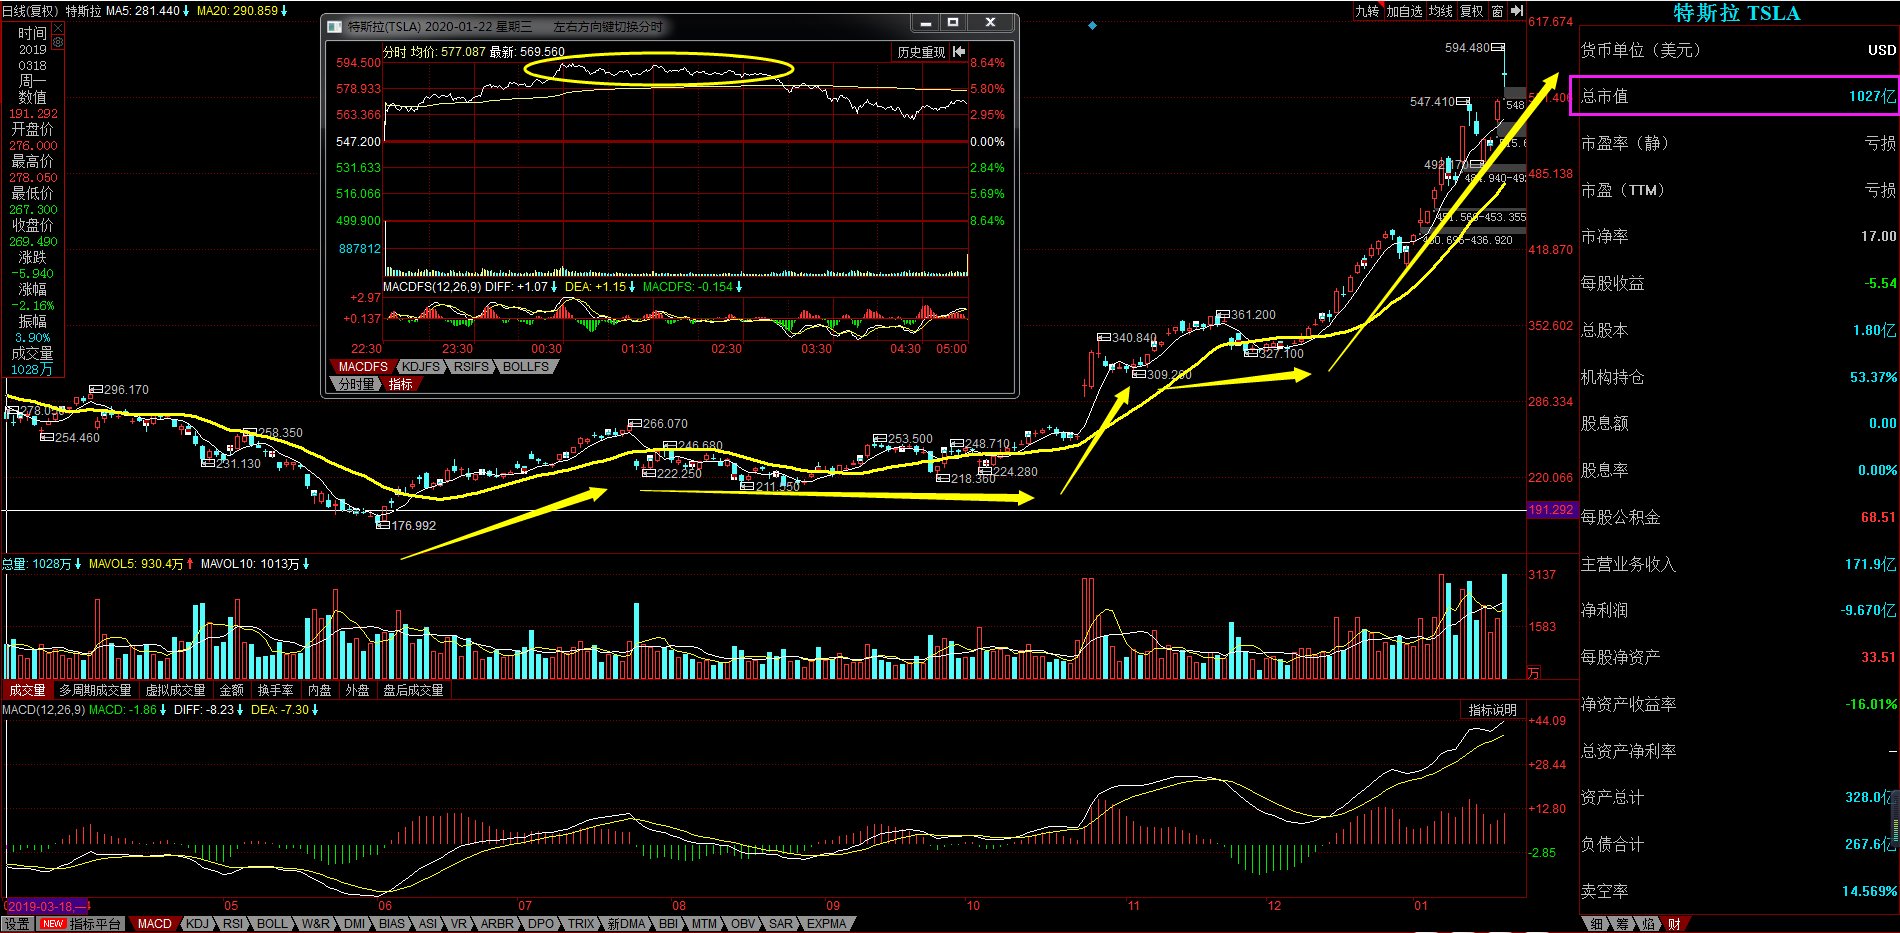Click the 市净率 value 17.00

[1878, 236]
